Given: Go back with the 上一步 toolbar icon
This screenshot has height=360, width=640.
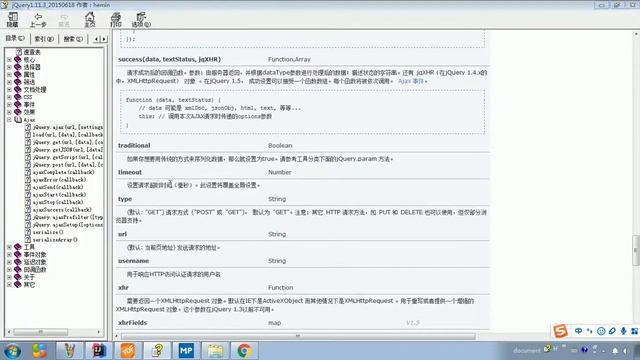Looking at the screenshot, I should 38,19.
